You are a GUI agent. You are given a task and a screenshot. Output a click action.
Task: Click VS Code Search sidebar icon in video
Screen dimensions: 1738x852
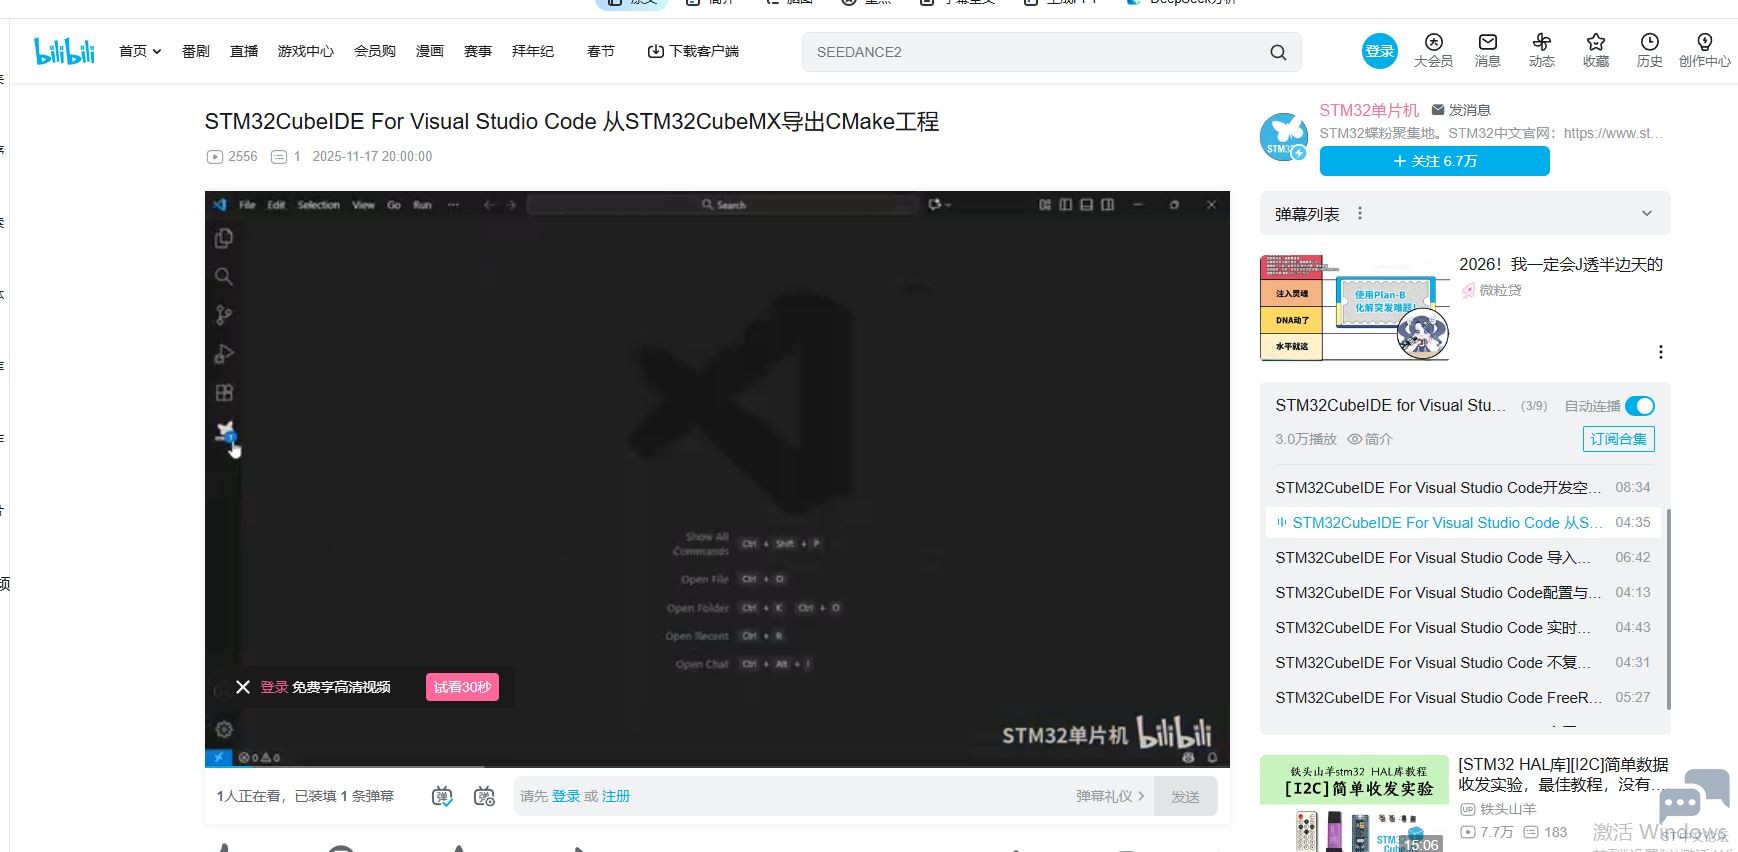coord(224,276)
